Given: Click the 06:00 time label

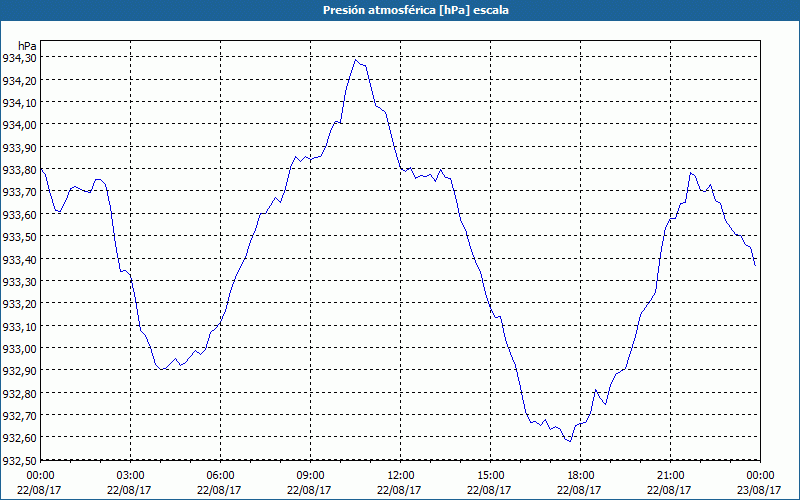Looking at the screenshot, I should [x=220, y=476].
